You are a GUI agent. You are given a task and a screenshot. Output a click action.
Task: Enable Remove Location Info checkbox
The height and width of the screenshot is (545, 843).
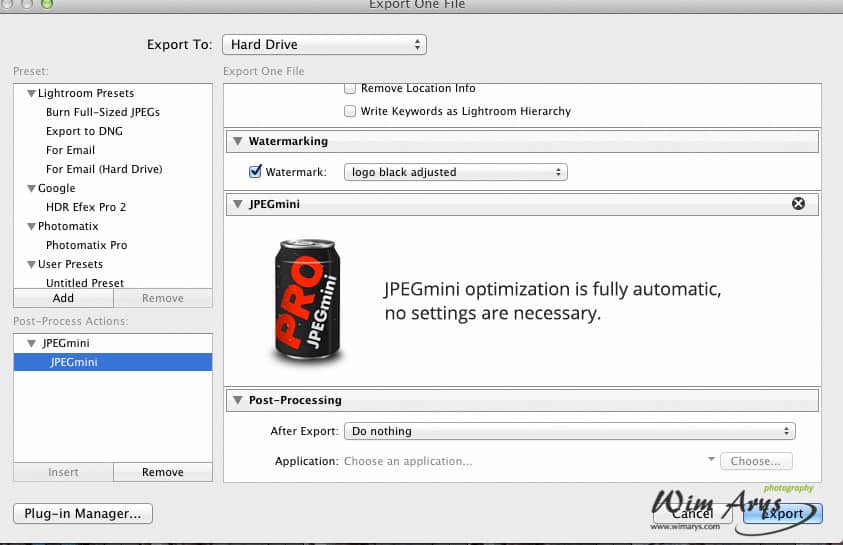(349, 88)
